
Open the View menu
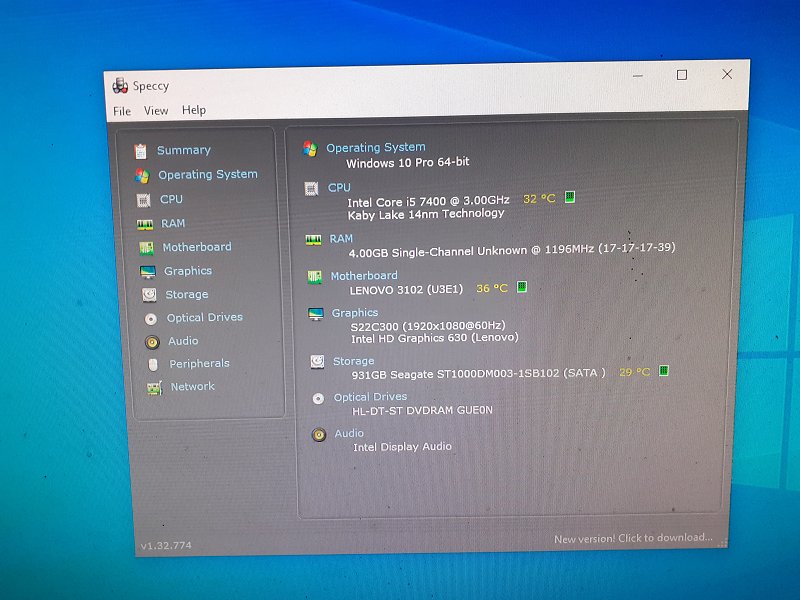pyautogui.click(x=156, y=110)
